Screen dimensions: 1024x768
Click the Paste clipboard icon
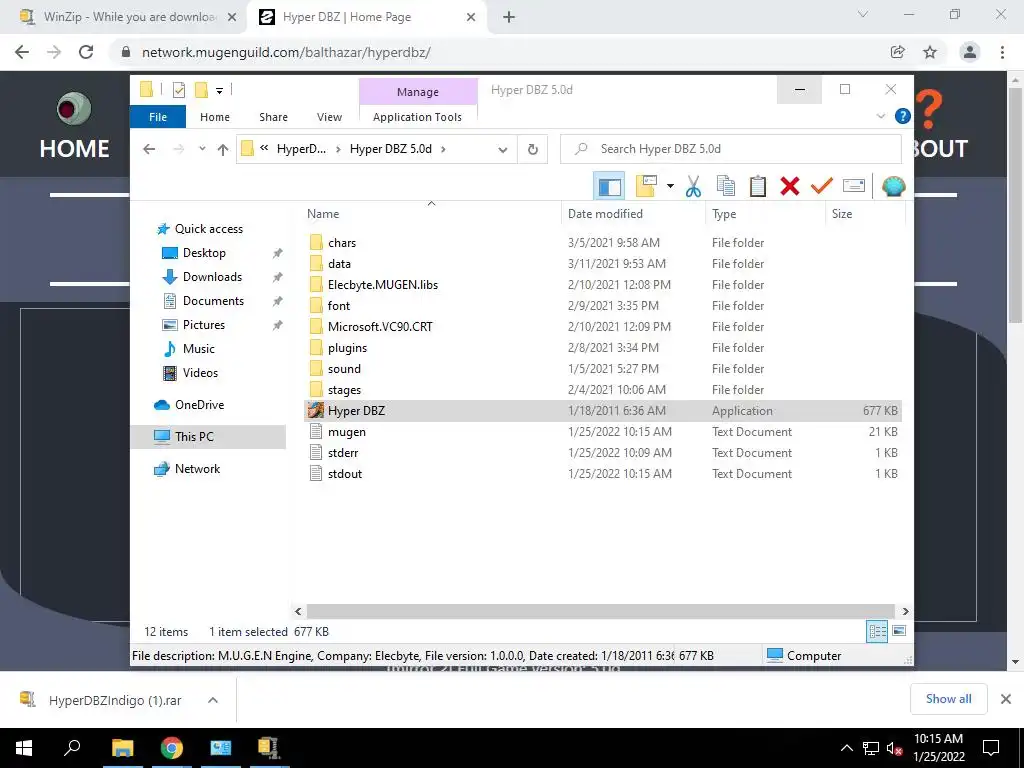[x=758, y=187]
